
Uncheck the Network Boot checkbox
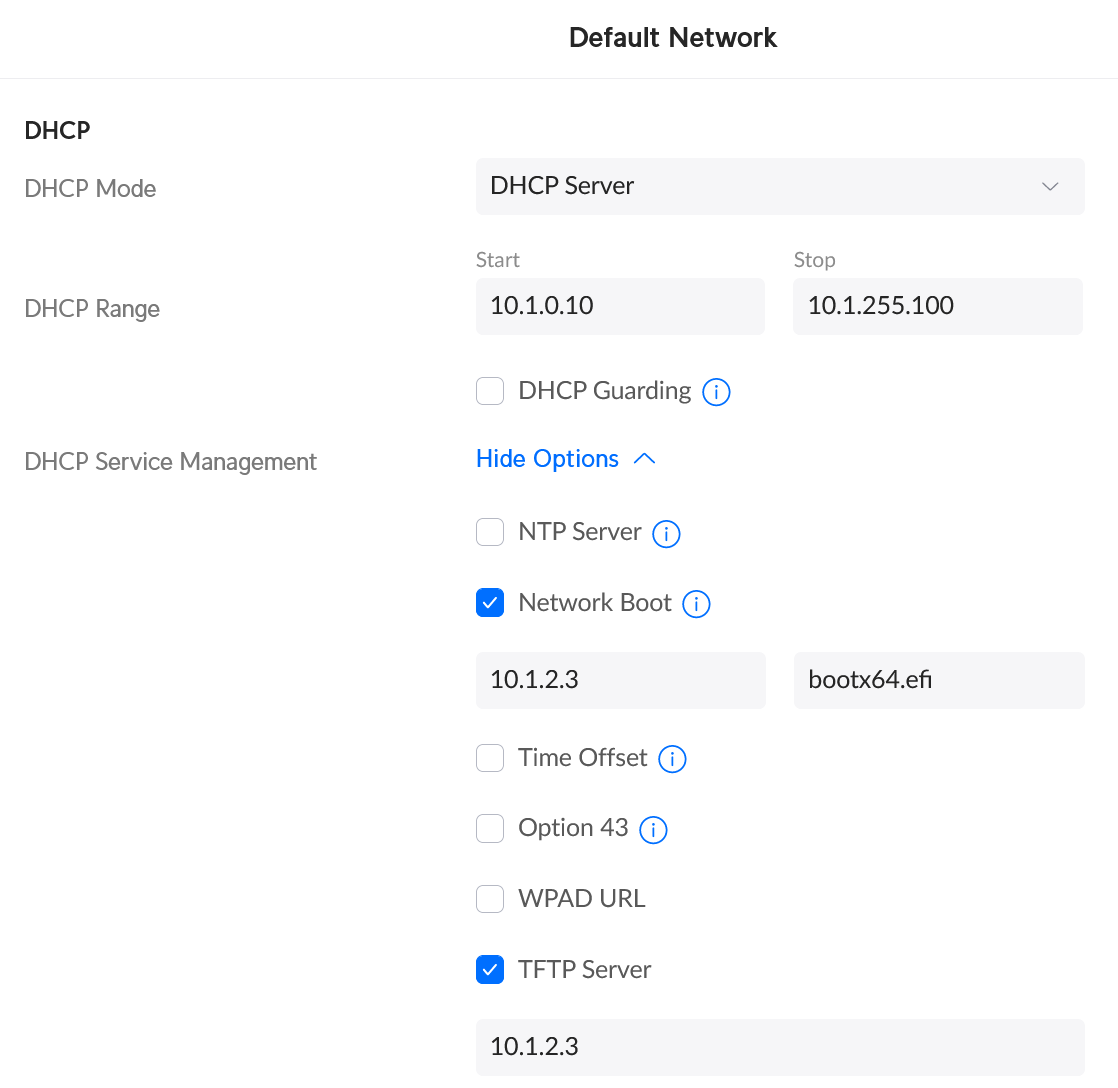tap(490, 603)
